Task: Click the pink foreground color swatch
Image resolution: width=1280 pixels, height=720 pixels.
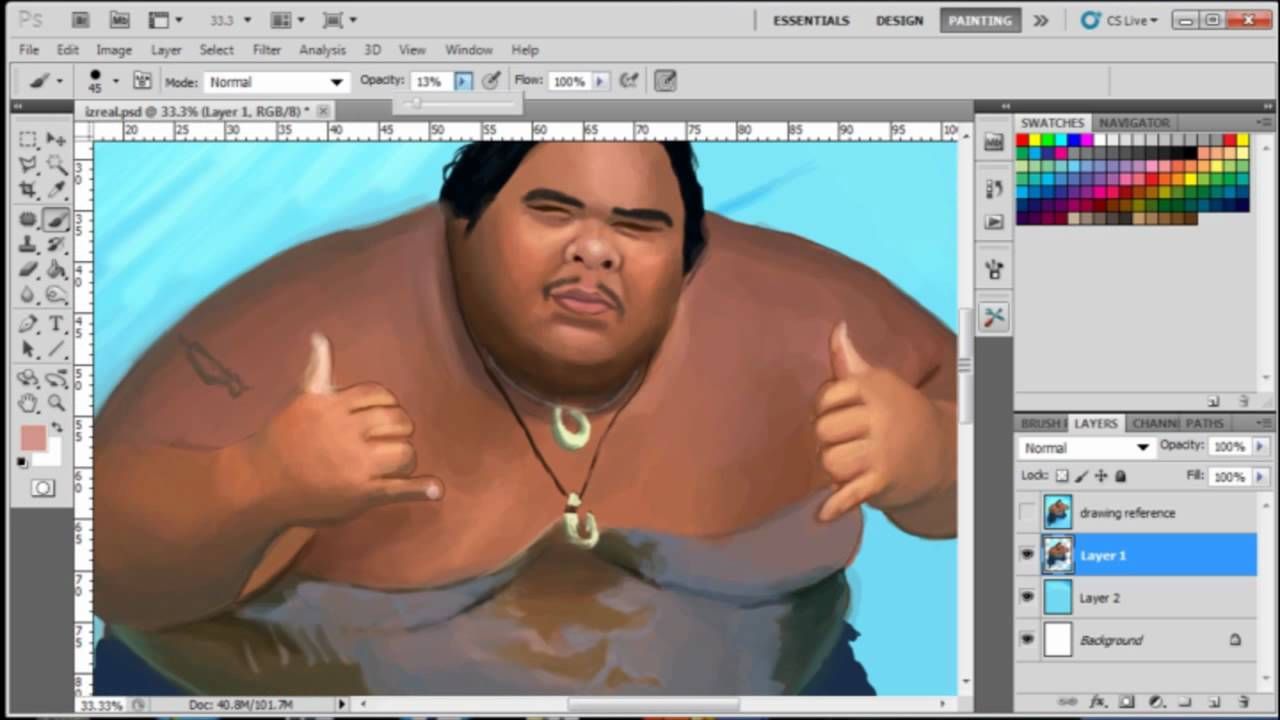Action: click(x=33, y=438)
